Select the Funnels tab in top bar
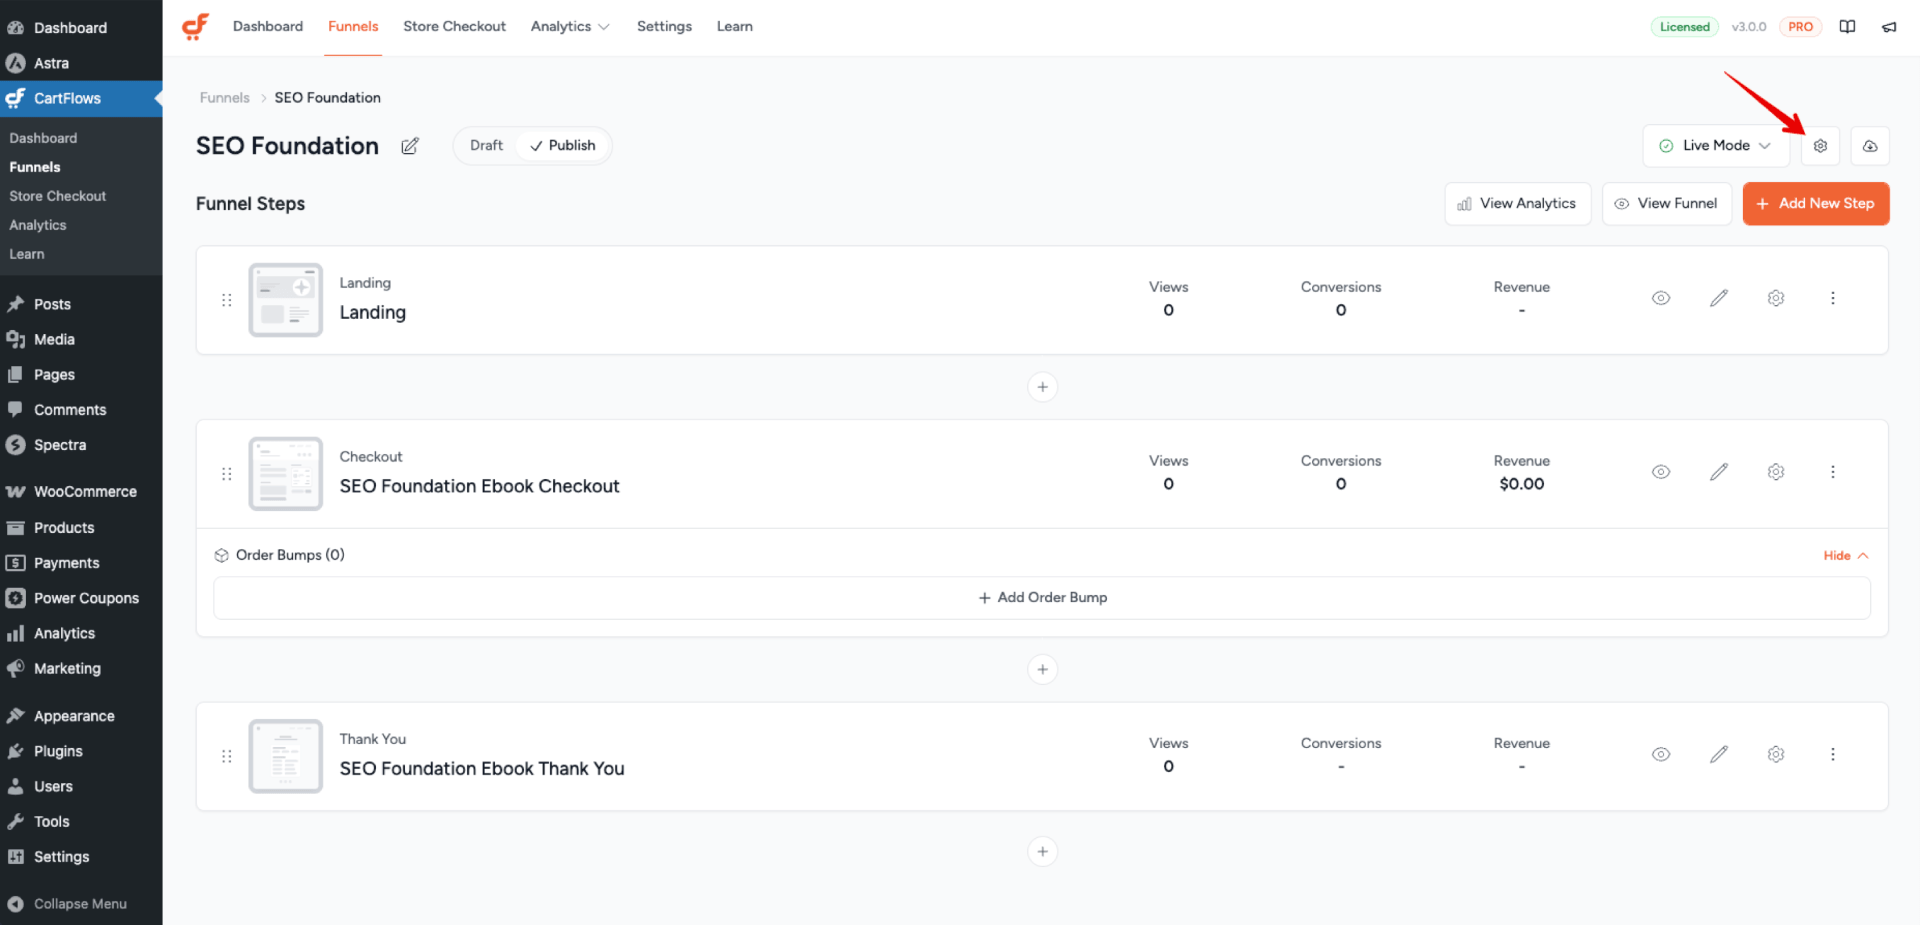The height and width of the screenshot is (925, 1920). (x=353, y=27)
